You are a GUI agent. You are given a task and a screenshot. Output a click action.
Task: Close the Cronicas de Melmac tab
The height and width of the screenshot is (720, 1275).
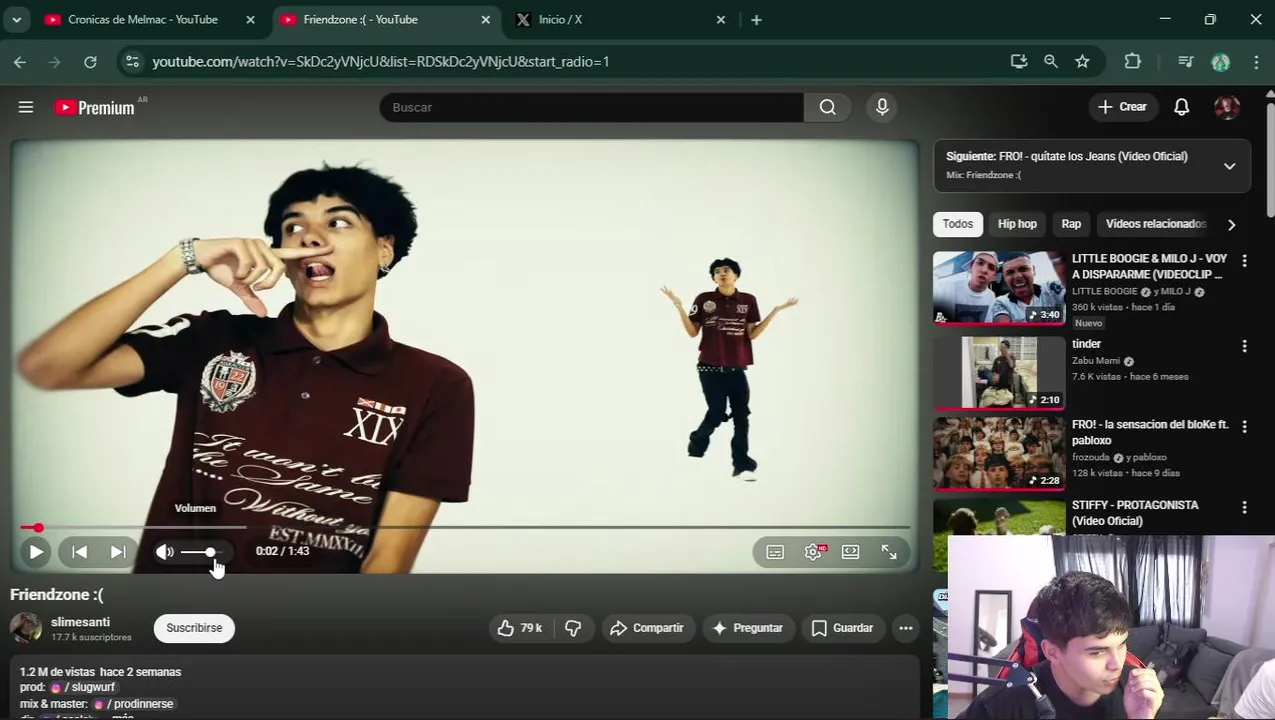pyautogui.click(x=251, y=20)
